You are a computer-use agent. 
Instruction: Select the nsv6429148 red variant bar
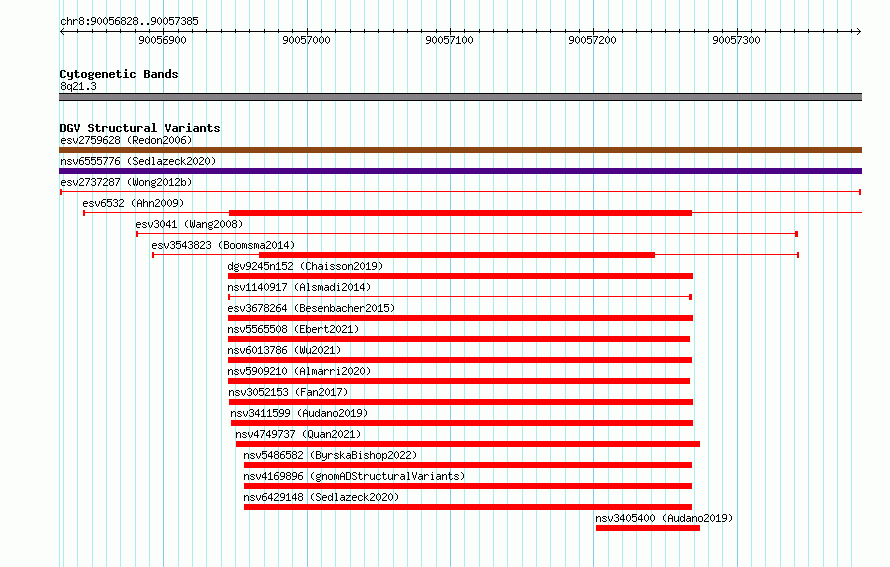468,507
